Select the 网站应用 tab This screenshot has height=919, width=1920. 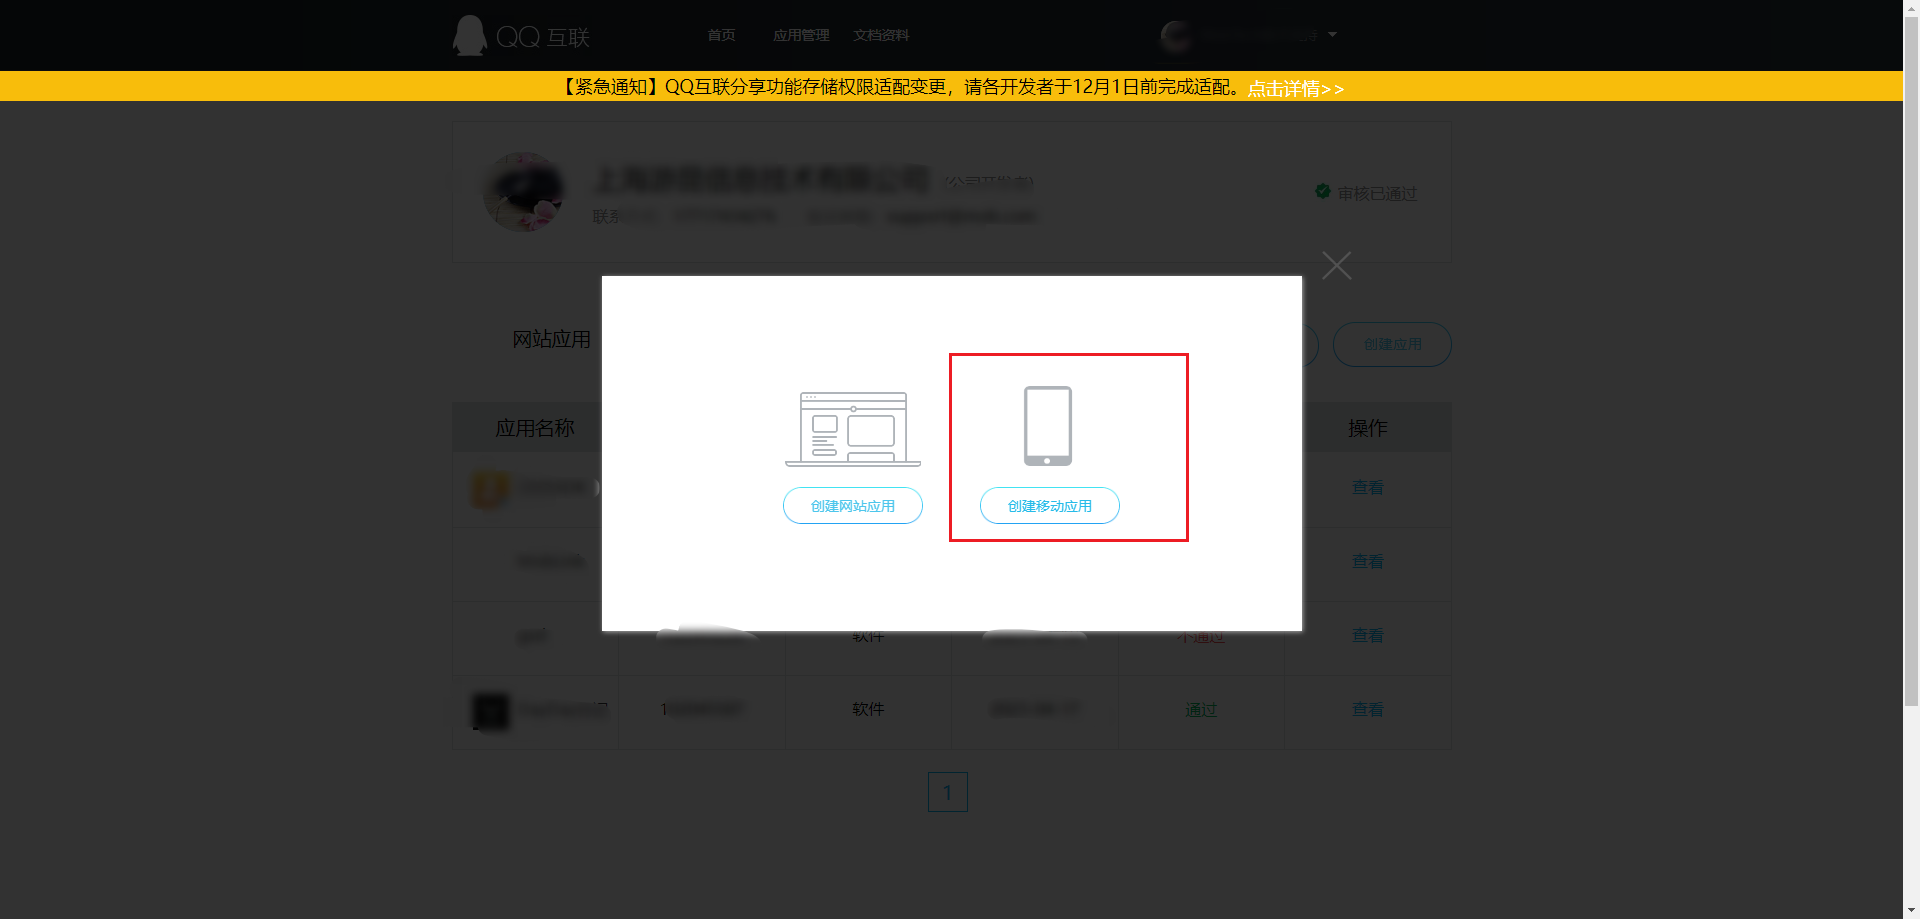point(551,339)
